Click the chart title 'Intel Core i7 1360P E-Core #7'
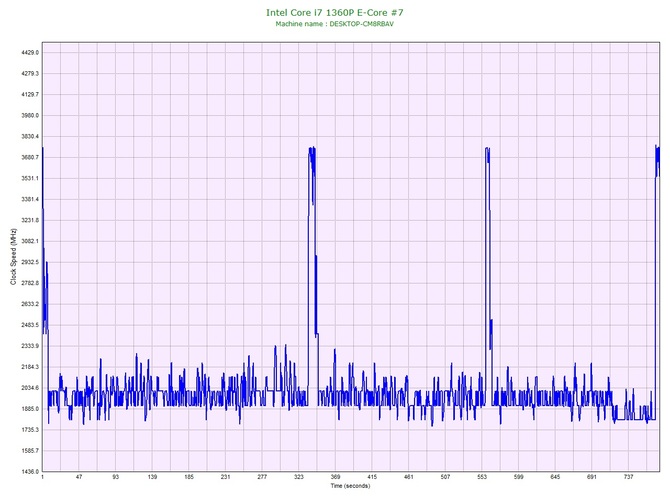Screen dimensions: 670x503 [x=335, y=12]
